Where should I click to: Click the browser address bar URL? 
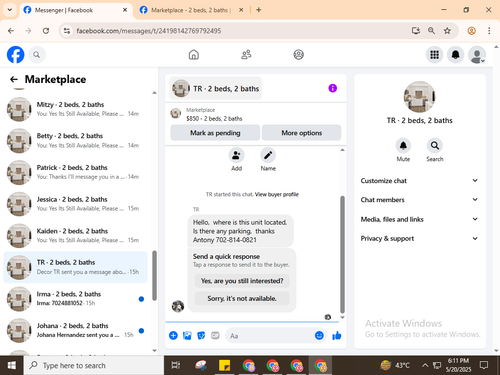click(x=149, y=31)
